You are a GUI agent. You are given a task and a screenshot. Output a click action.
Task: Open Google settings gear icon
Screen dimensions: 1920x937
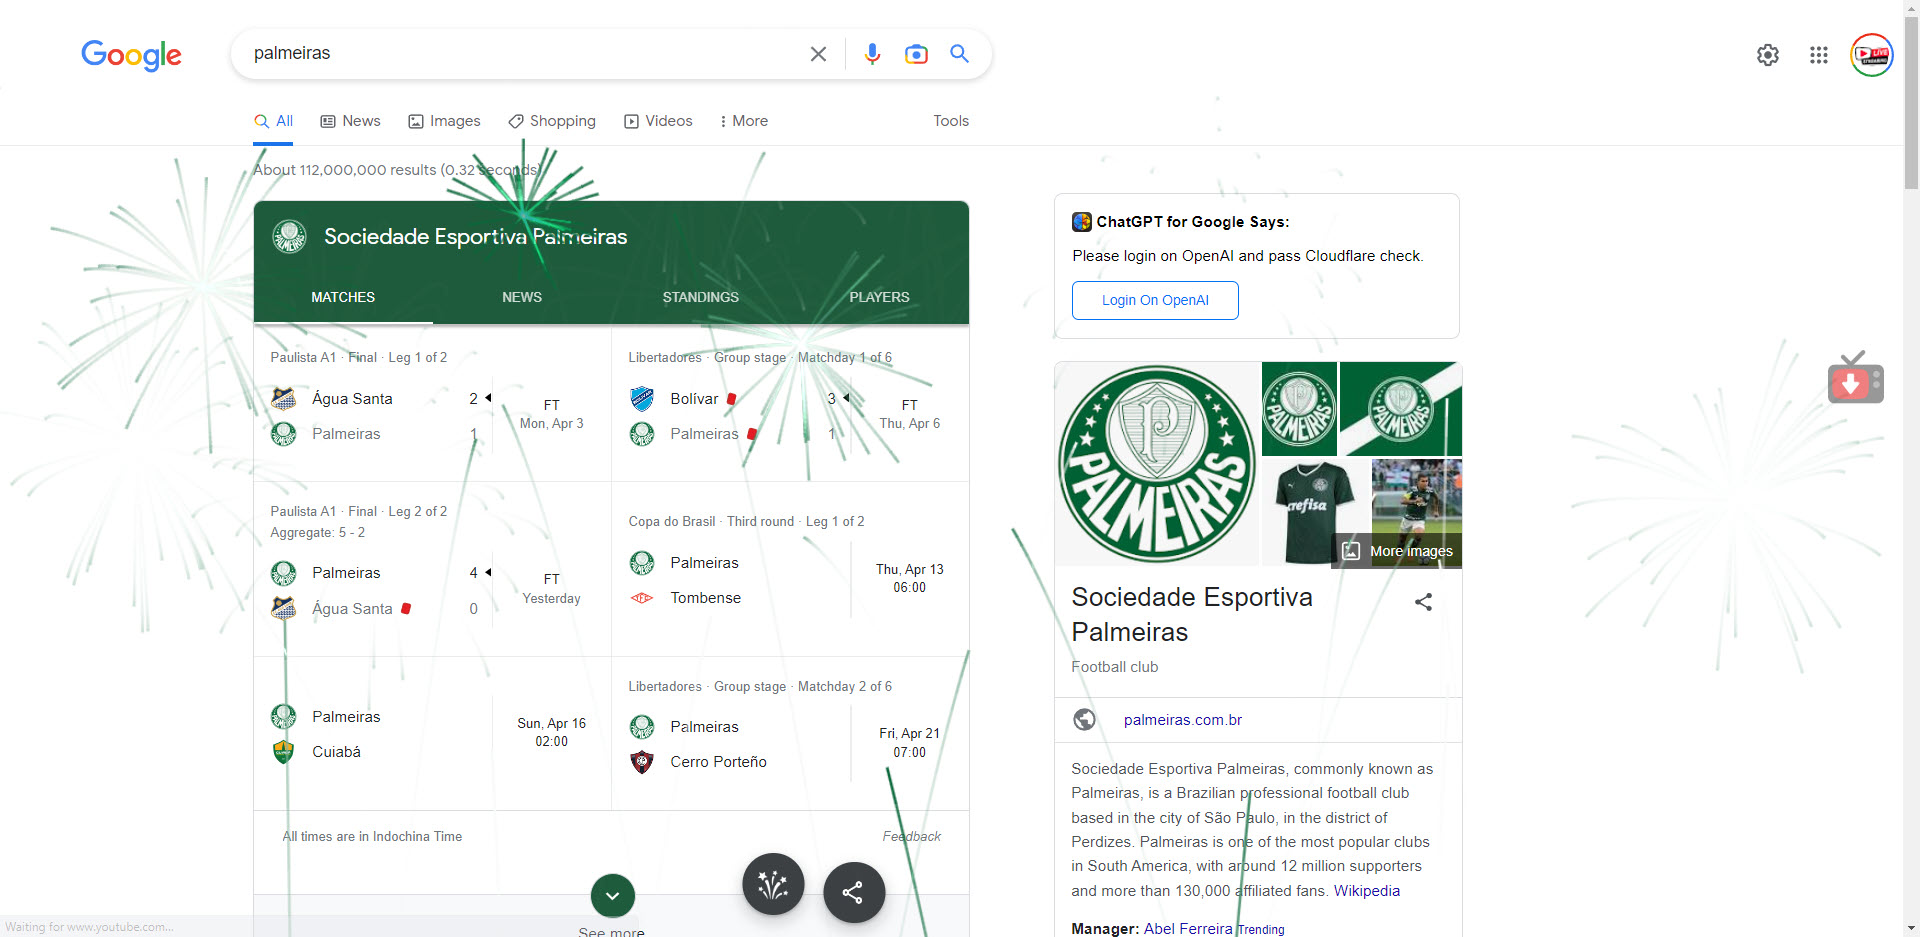click(x=1768, y=55)
